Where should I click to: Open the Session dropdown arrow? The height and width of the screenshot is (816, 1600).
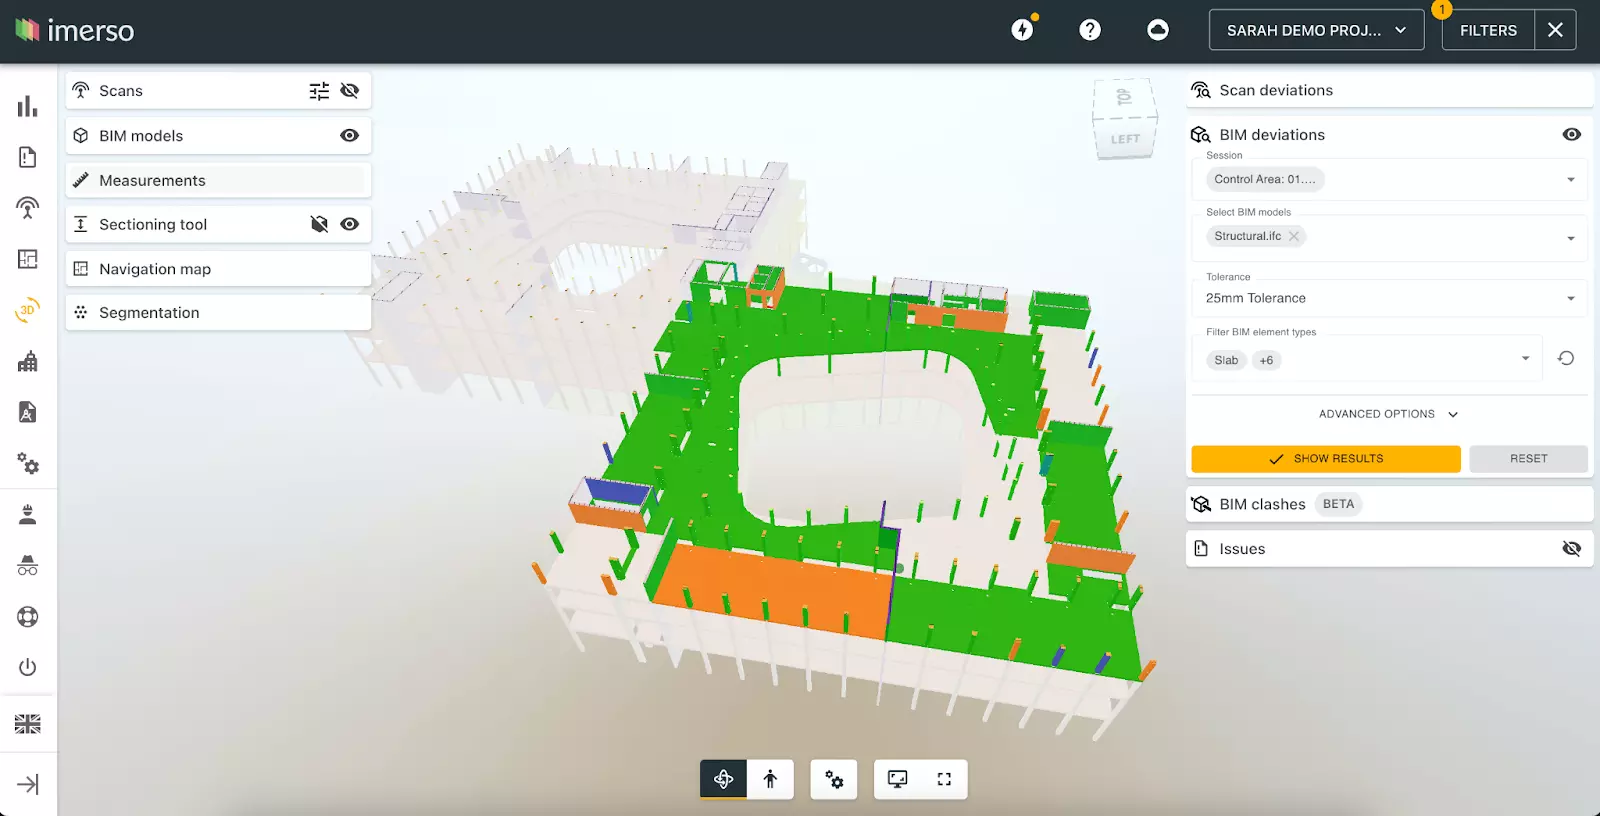[x=1571, y=180]
